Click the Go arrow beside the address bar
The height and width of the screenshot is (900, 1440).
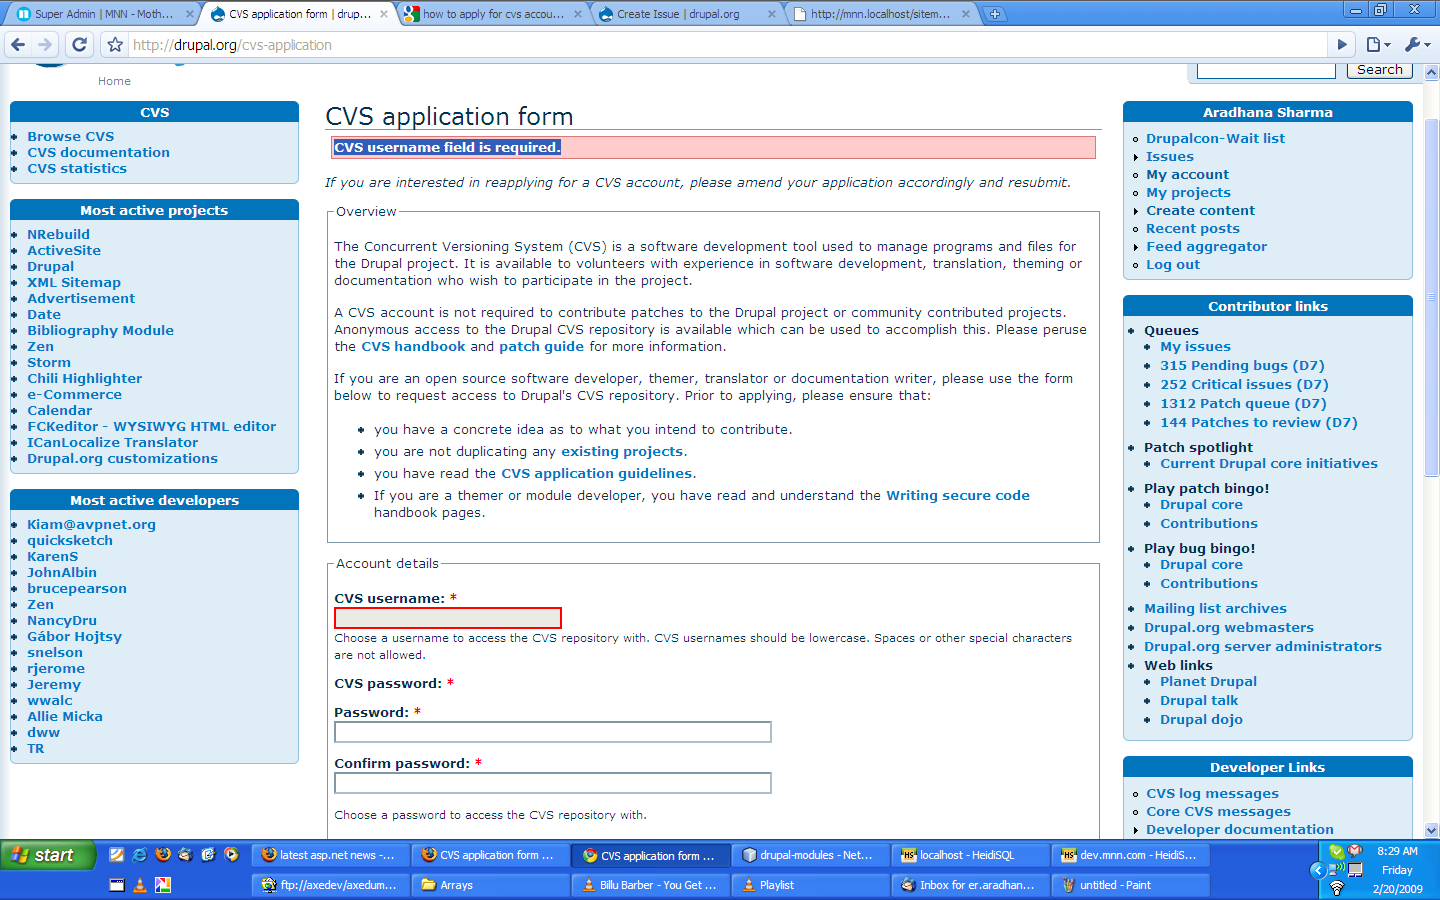pos(1342,45)
